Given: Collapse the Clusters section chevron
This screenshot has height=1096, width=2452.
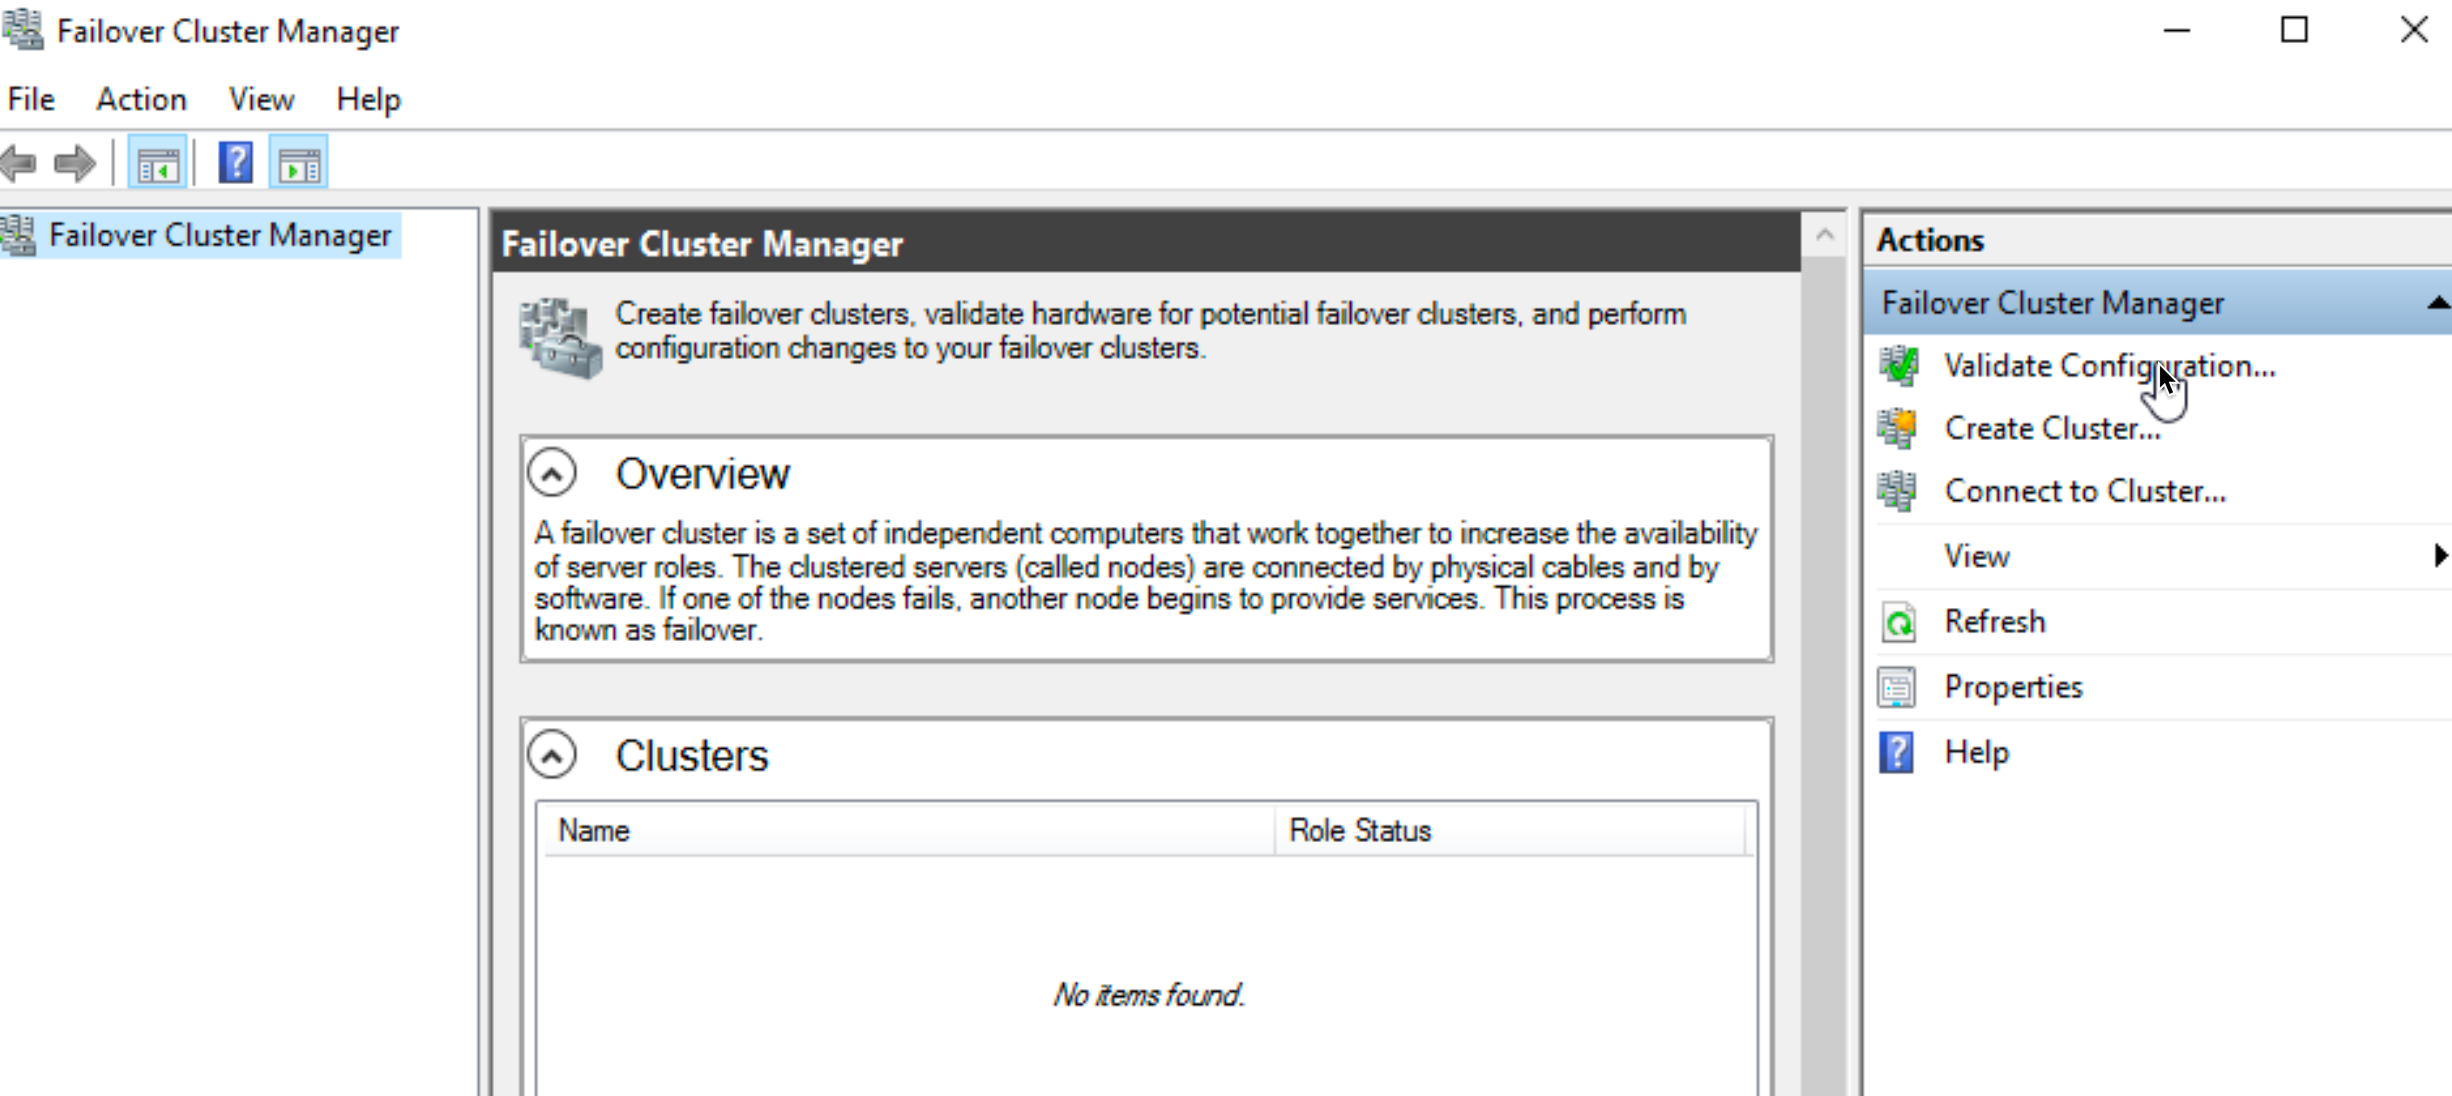Looking at the screenshot, I should click(552, 755).
